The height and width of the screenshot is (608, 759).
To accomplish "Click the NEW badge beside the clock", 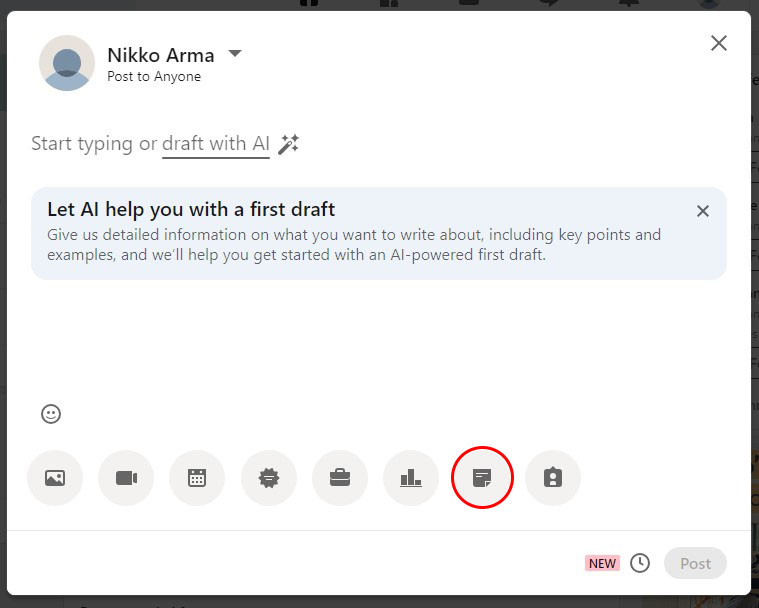I will coord(602,563).
